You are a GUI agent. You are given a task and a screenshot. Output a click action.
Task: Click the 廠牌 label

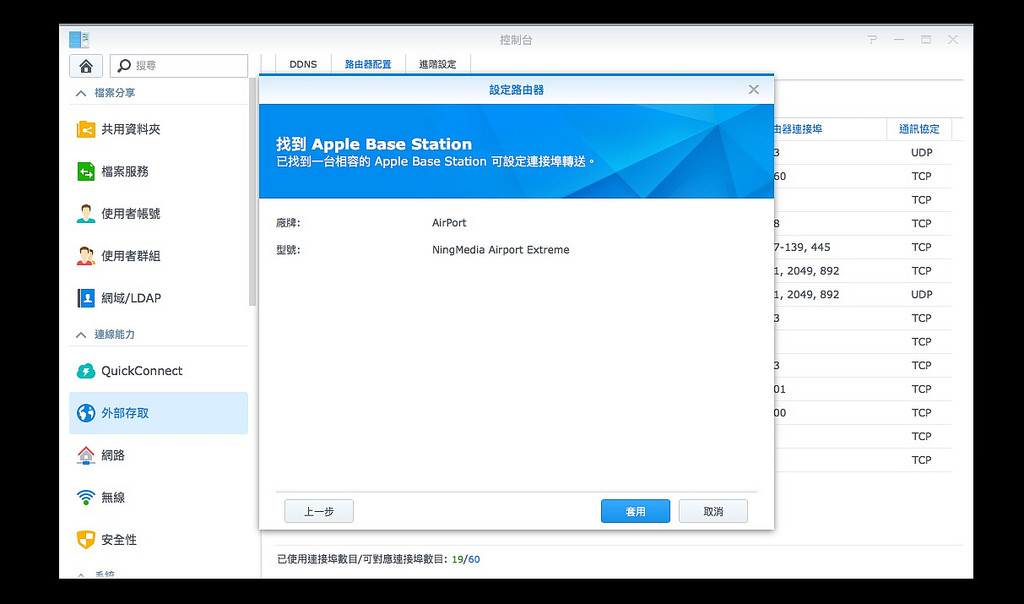[x=288, y=223]
